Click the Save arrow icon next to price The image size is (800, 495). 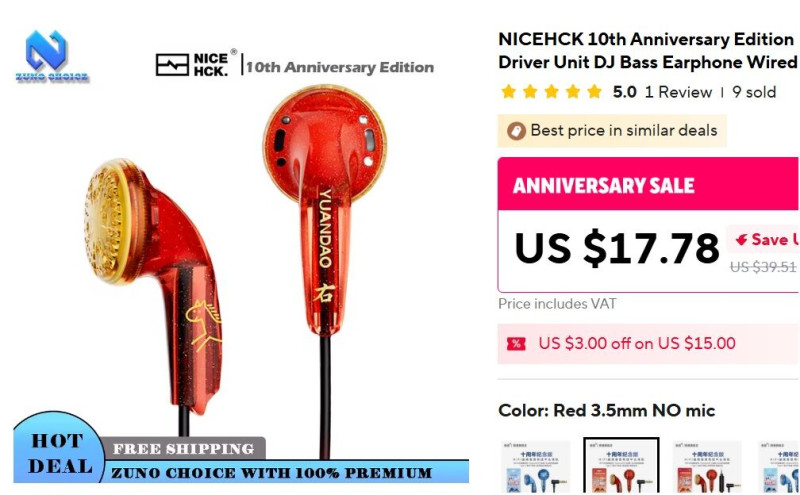pyautogui.click(x=741, y=239)
